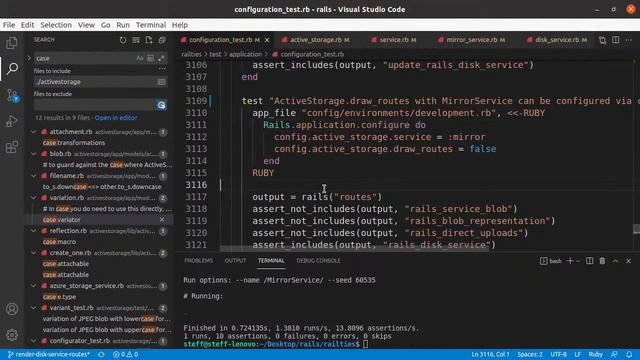The width and height of the screenshot is (640, 360).
Task: Synchronize changes icon in status bar
Action: coord(101,354)
